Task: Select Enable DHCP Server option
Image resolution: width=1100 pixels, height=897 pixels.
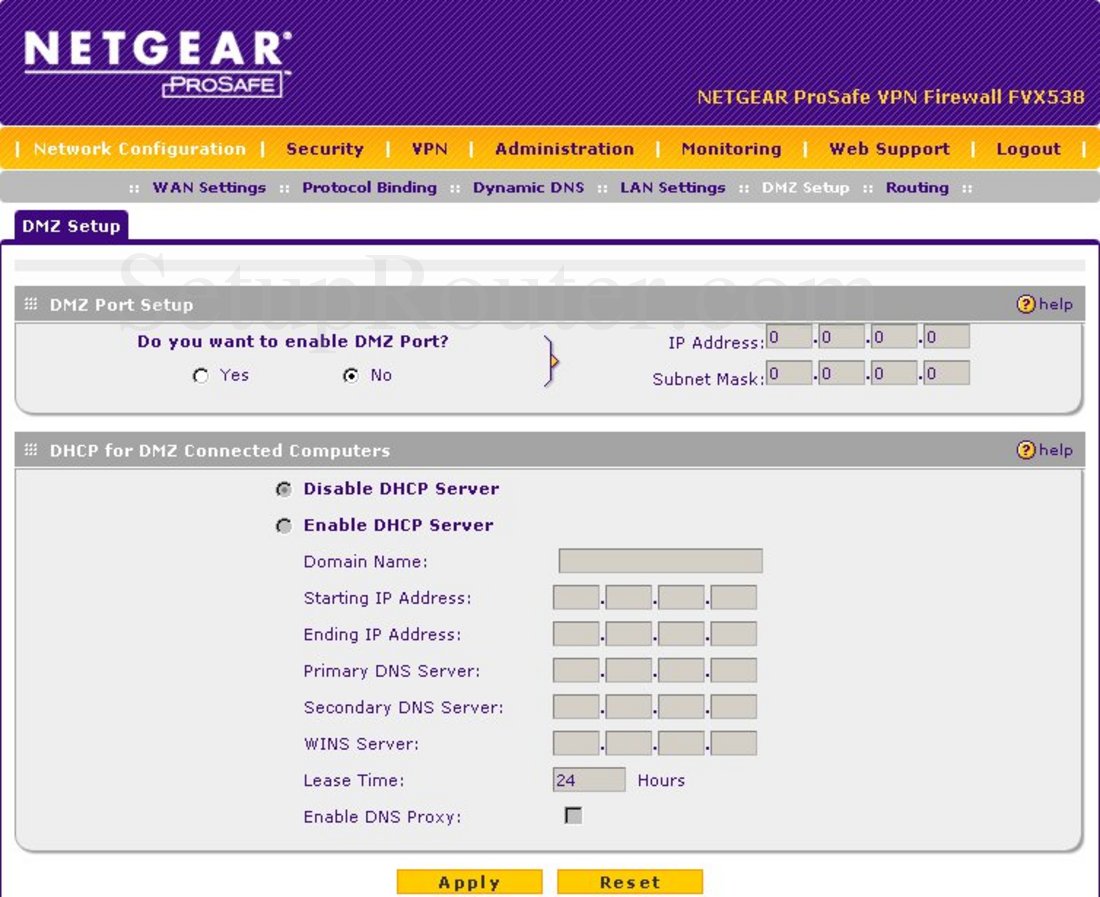Action: click(284, 525)
